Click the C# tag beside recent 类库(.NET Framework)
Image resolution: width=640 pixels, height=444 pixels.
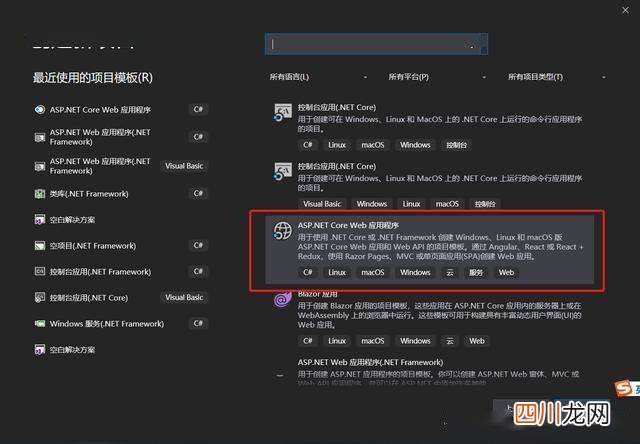[x=198, y=193]
